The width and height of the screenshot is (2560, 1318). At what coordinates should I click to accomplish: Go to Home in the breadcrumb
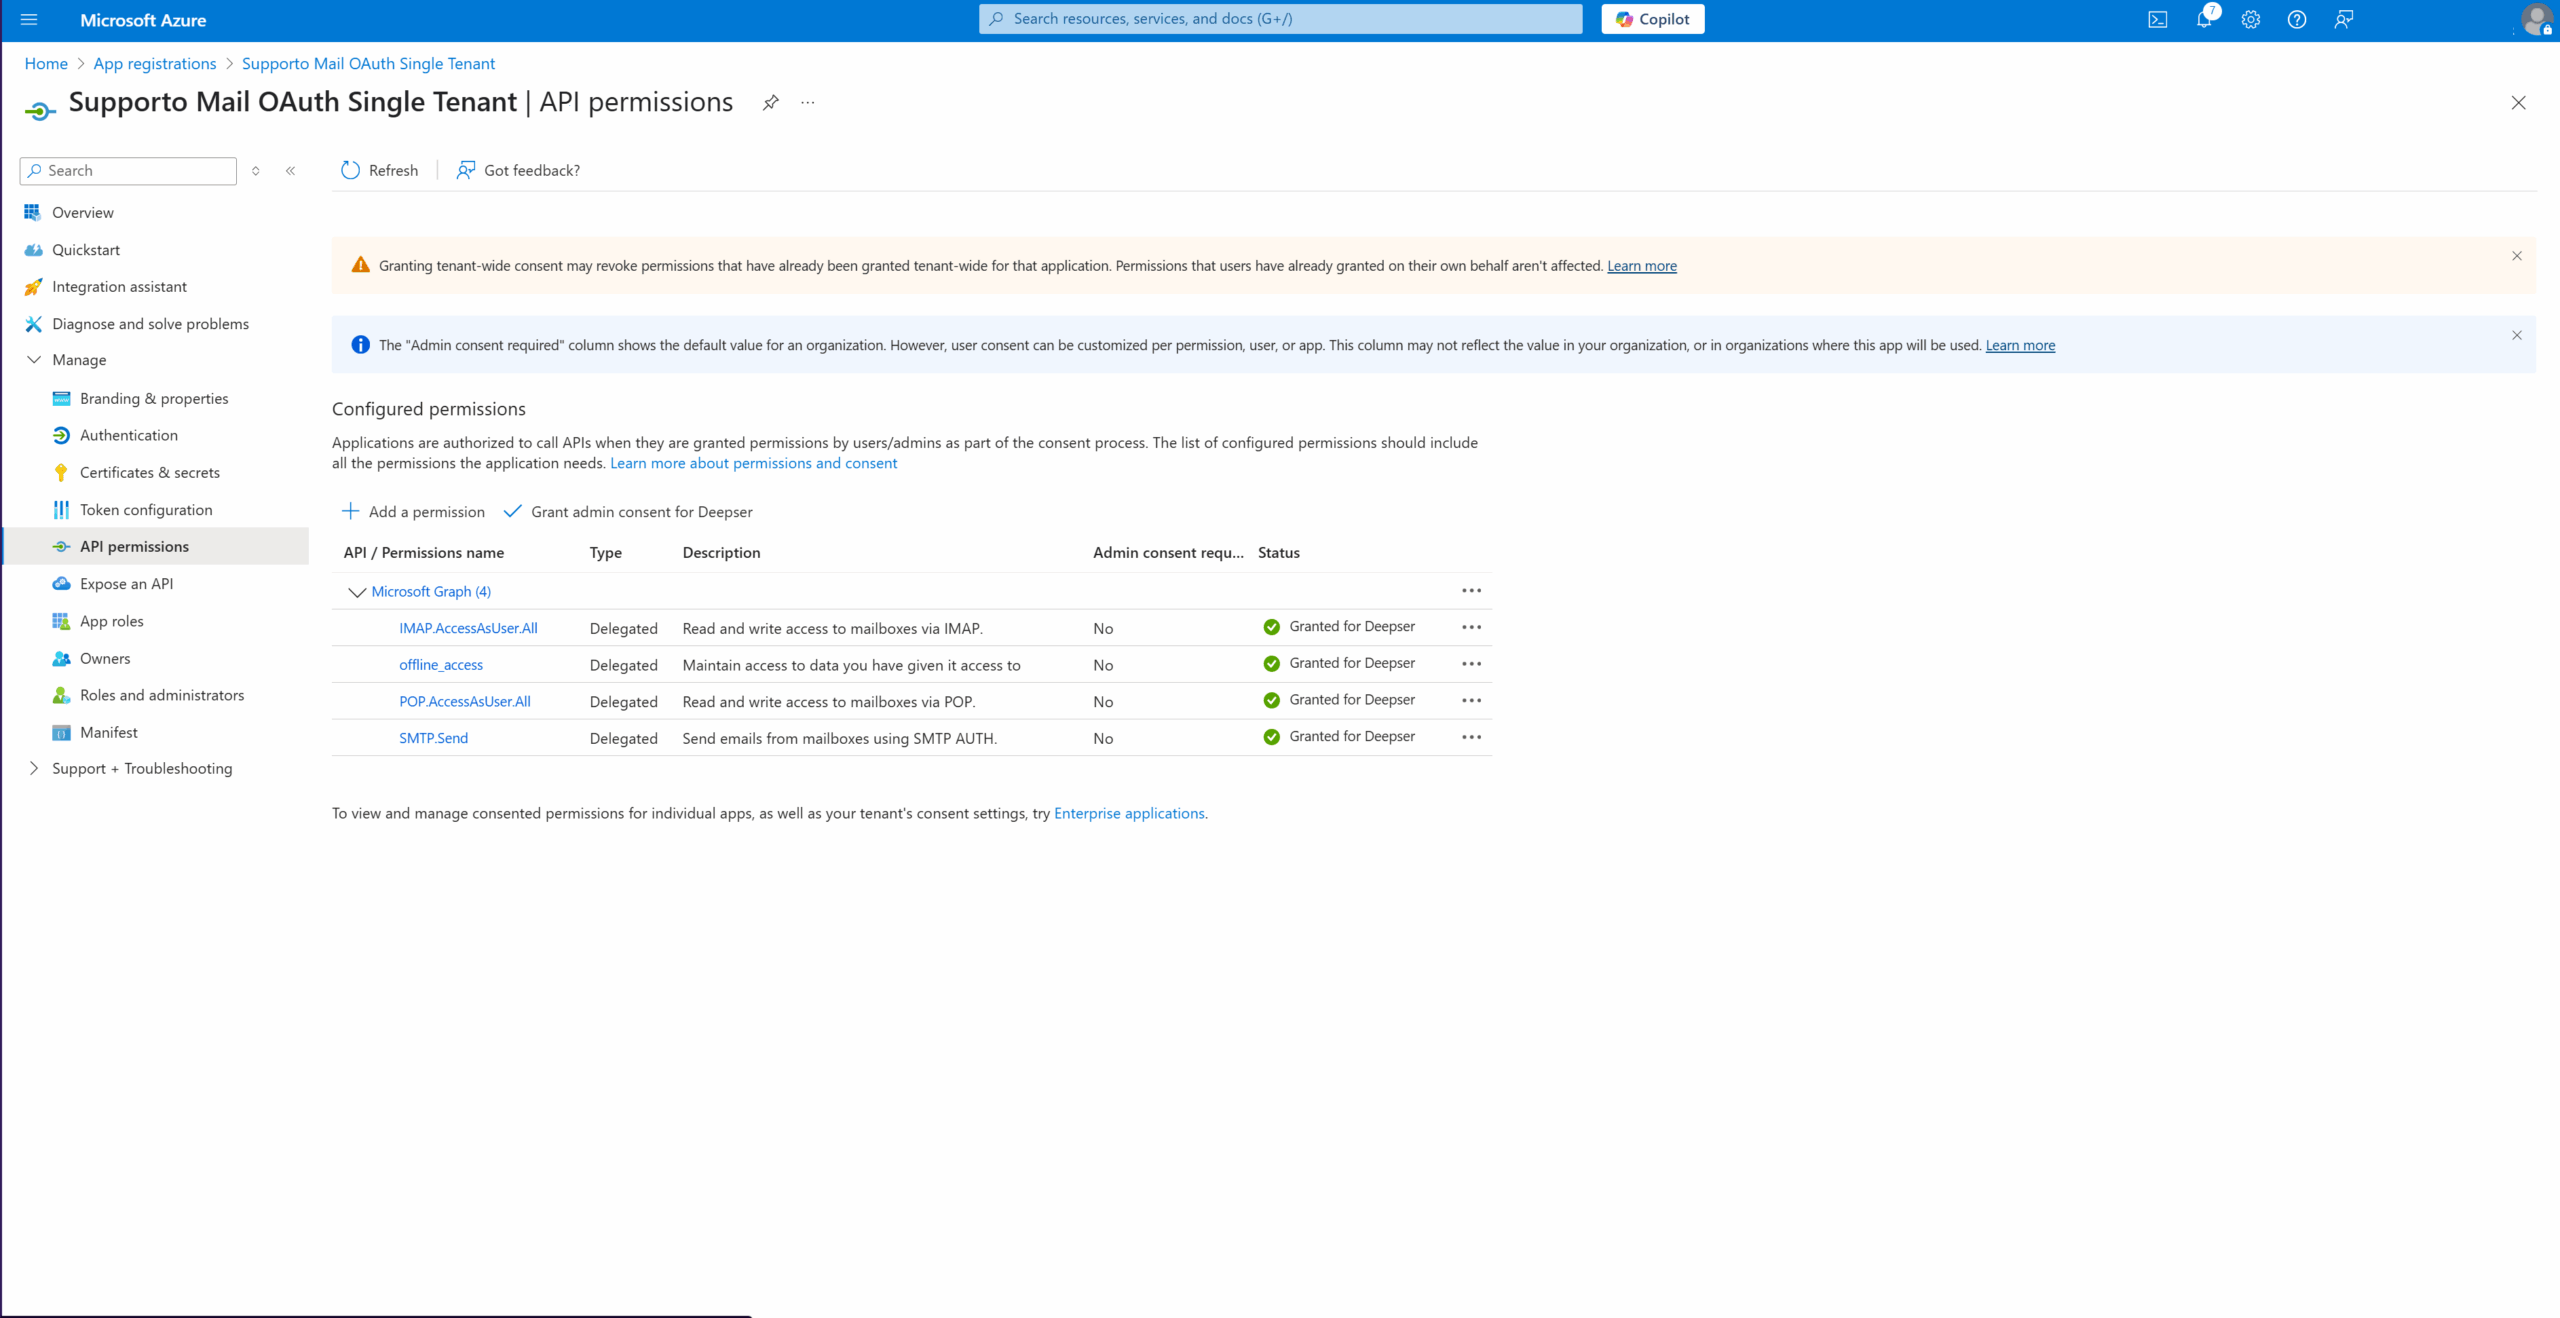tap(46, 64)
